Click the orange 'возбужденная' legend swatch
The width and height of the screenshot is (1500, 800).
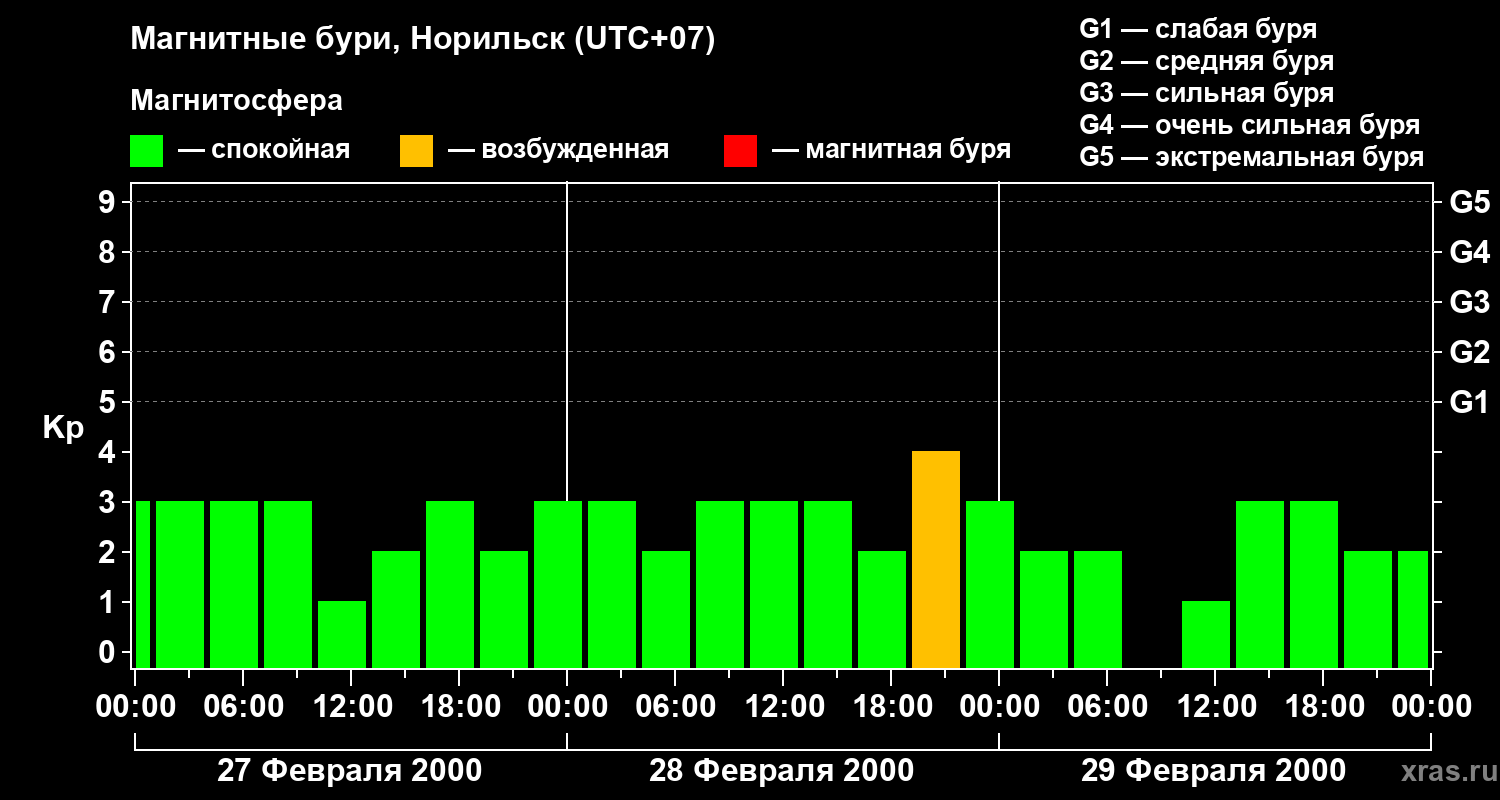click(x=416, y=151)
